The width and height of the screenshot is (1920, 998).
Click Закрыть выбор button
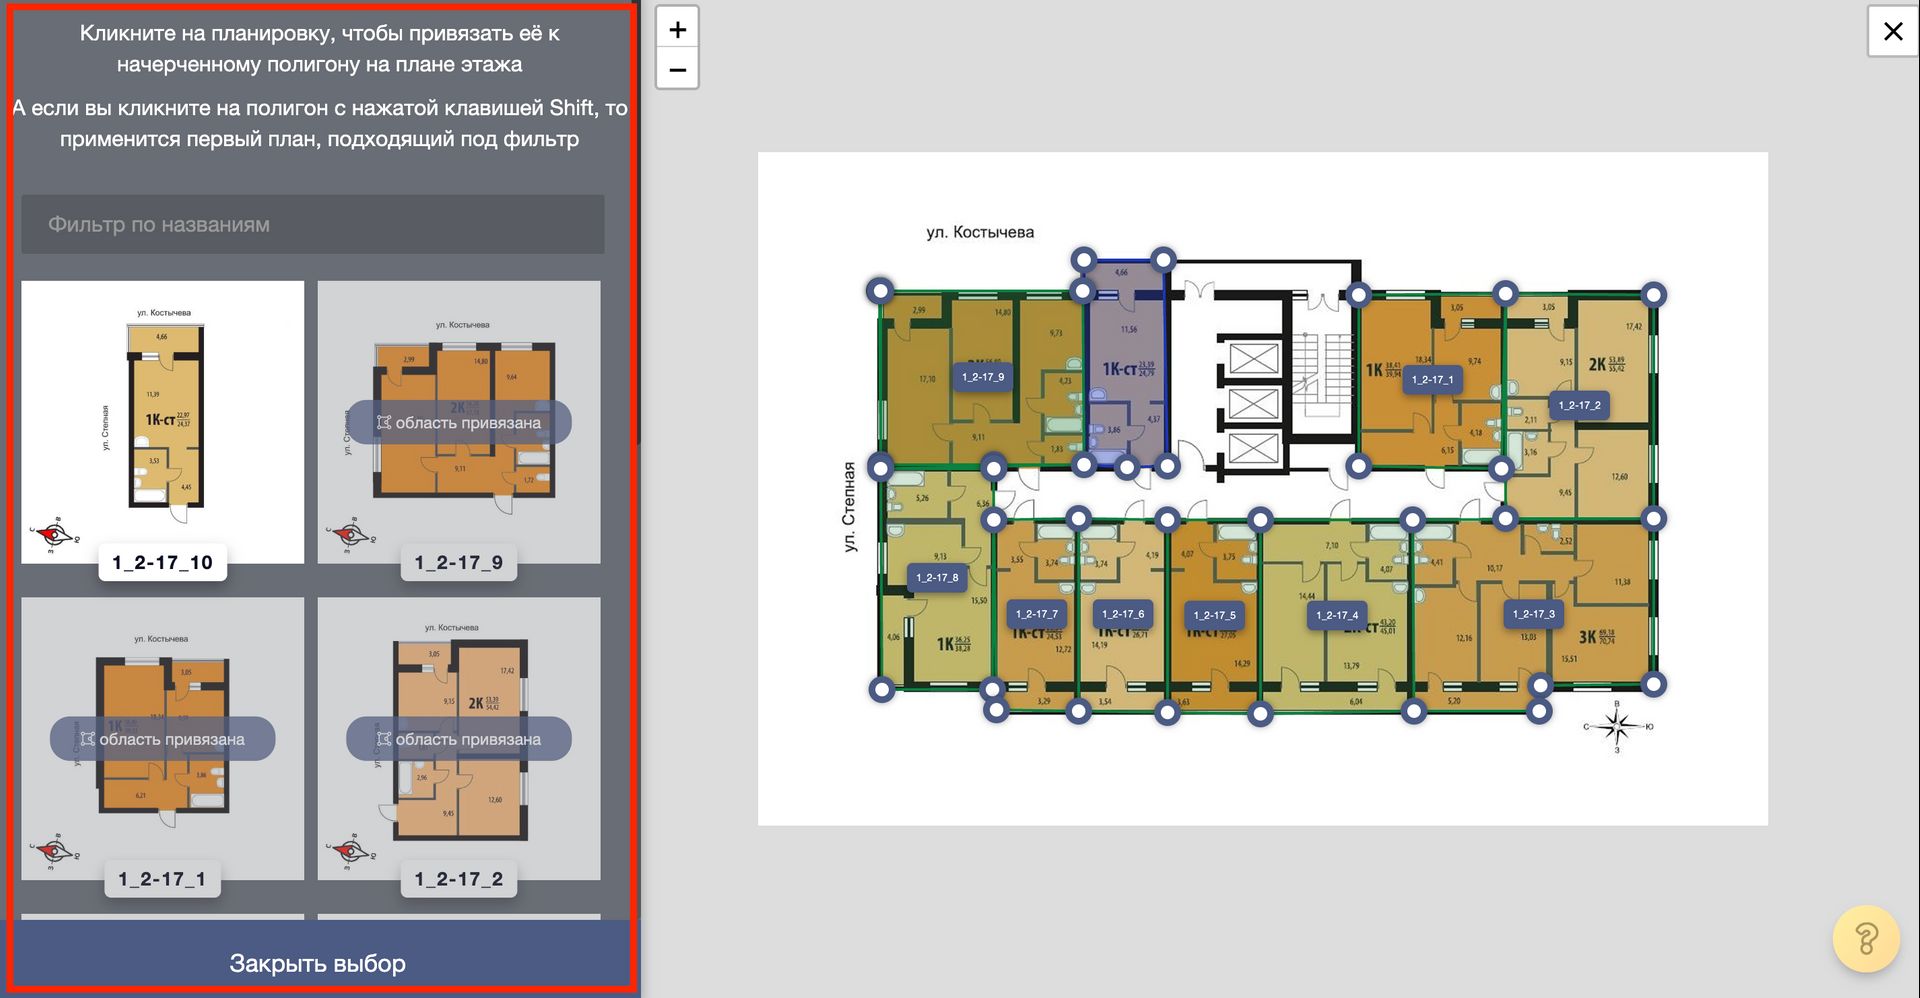click(x=318, y=963)
